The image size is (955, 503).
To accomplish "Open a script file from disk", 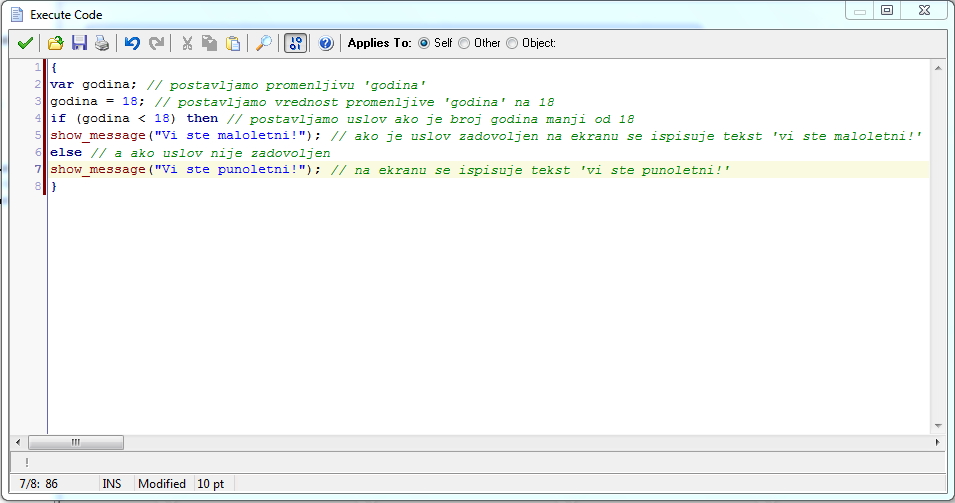I will [x=55, y=43].
